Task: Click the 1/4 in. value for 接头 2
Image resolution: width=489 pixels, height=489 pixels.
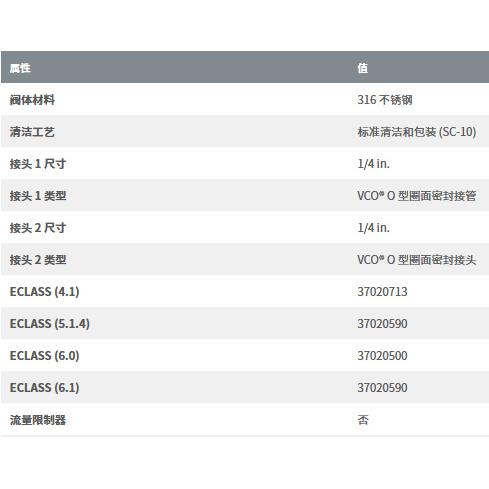Action: (x=373, y=228)
